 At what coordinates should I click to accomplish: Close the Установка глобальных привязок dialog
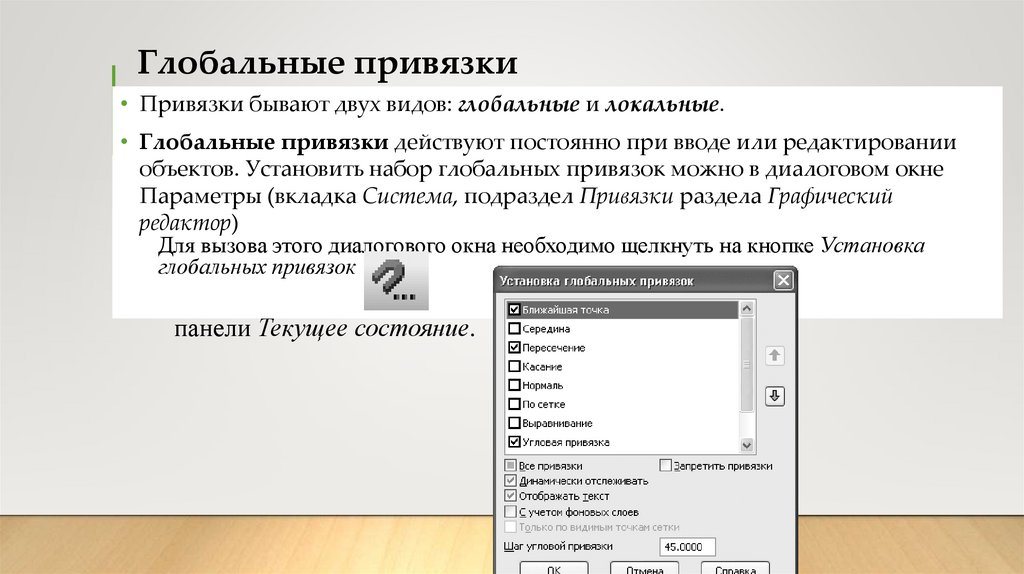pyautogui.click(x=783, y=281)
